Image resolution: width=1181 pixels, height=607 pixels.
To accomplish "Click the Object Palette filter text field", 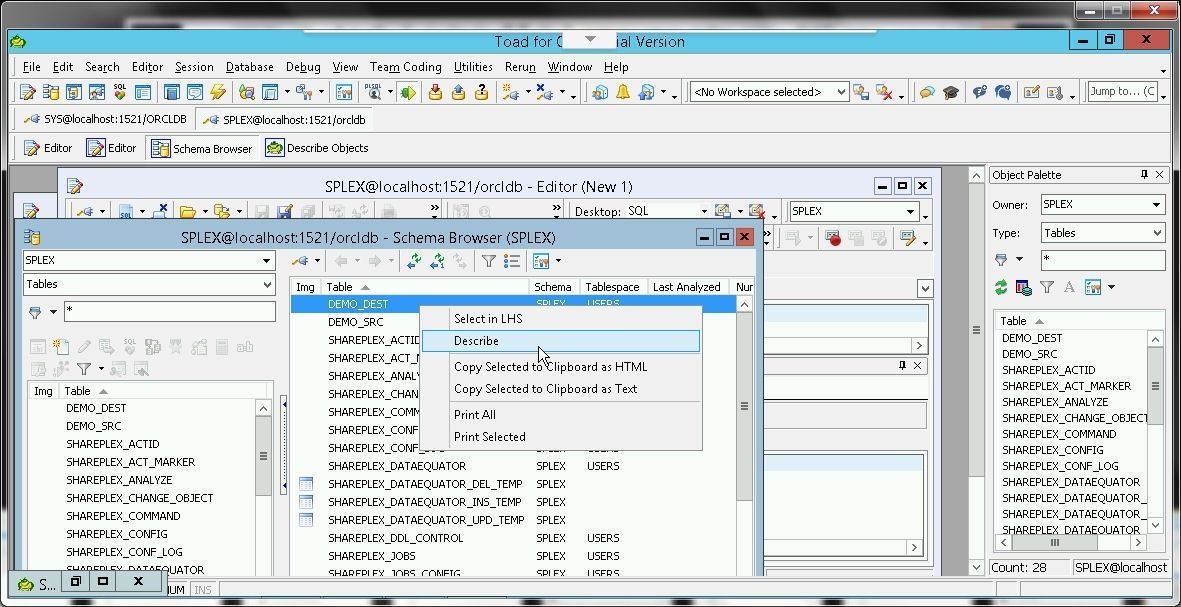I will coord(1103,260).
